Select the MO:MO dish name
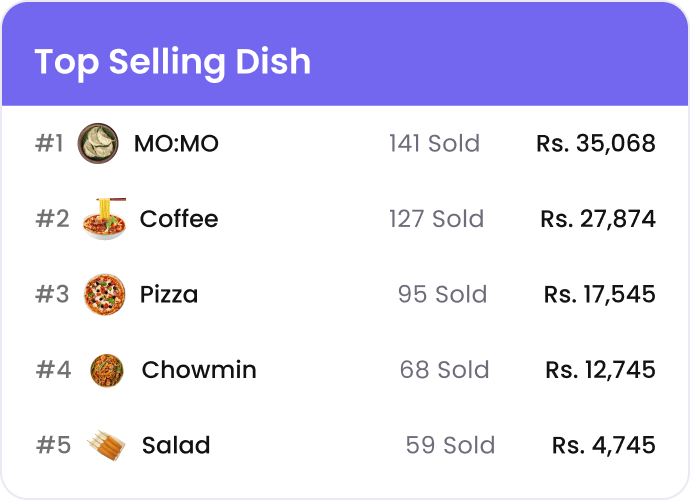 (176, 144)
